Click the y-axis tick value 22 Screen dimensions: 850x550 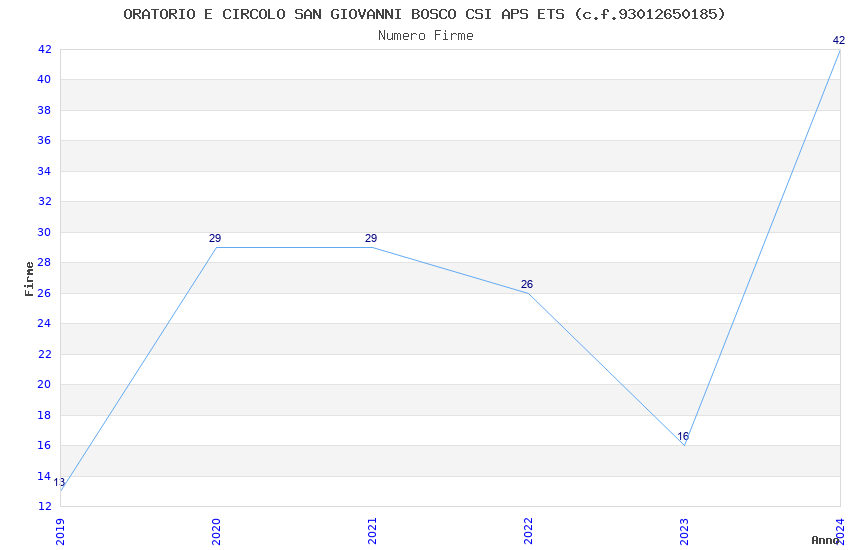[44, 354]
